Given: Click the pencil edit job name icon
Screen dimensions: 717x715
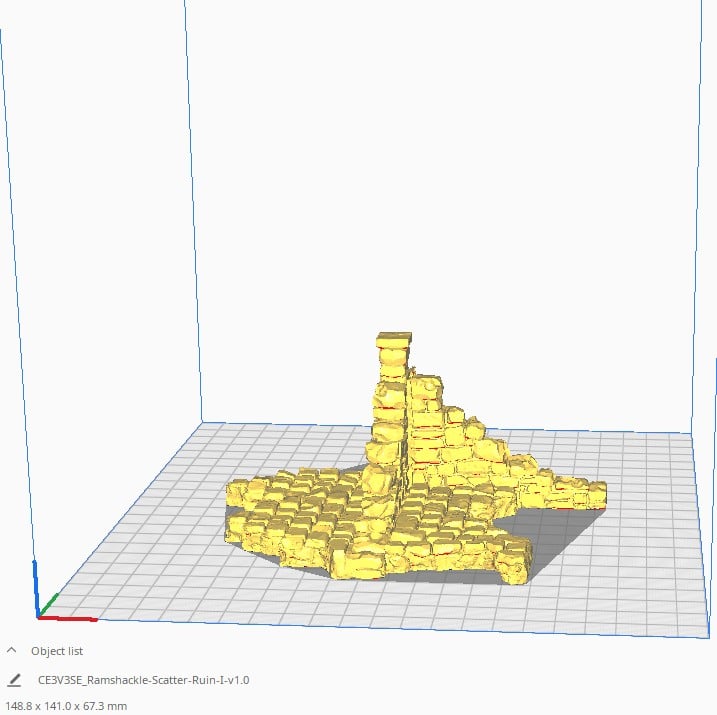Looking at the screenshot, I should click(x=14, y=680).
